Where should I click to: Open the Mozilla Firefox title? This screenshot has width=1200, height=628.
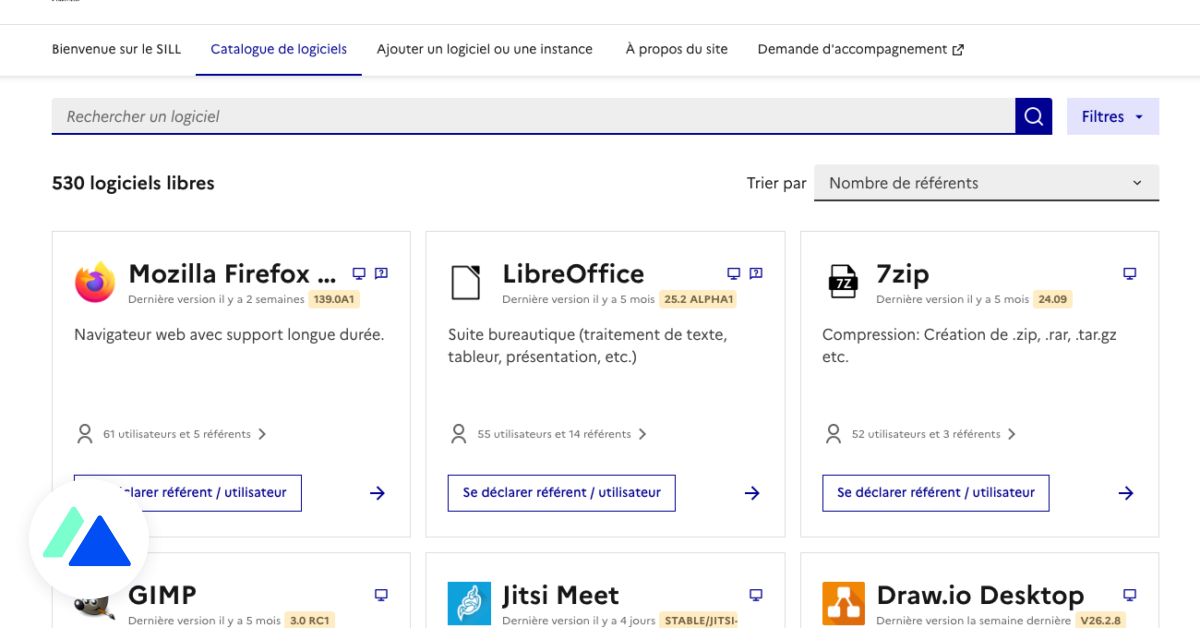coord(232,274)
